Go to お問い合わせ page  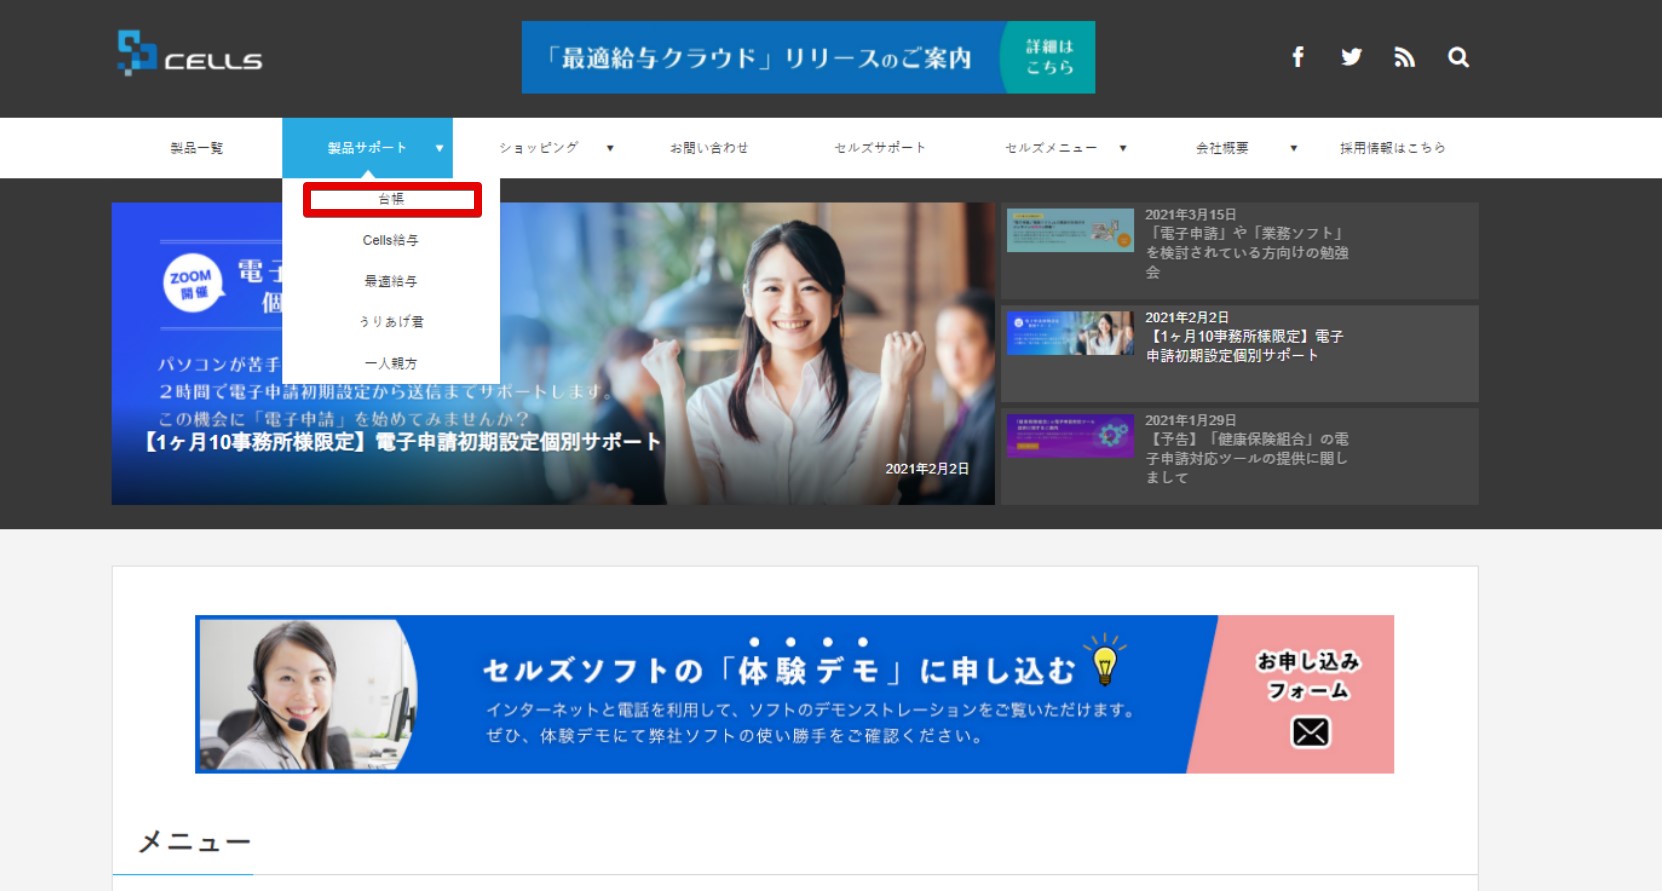(x=709, y=148)
